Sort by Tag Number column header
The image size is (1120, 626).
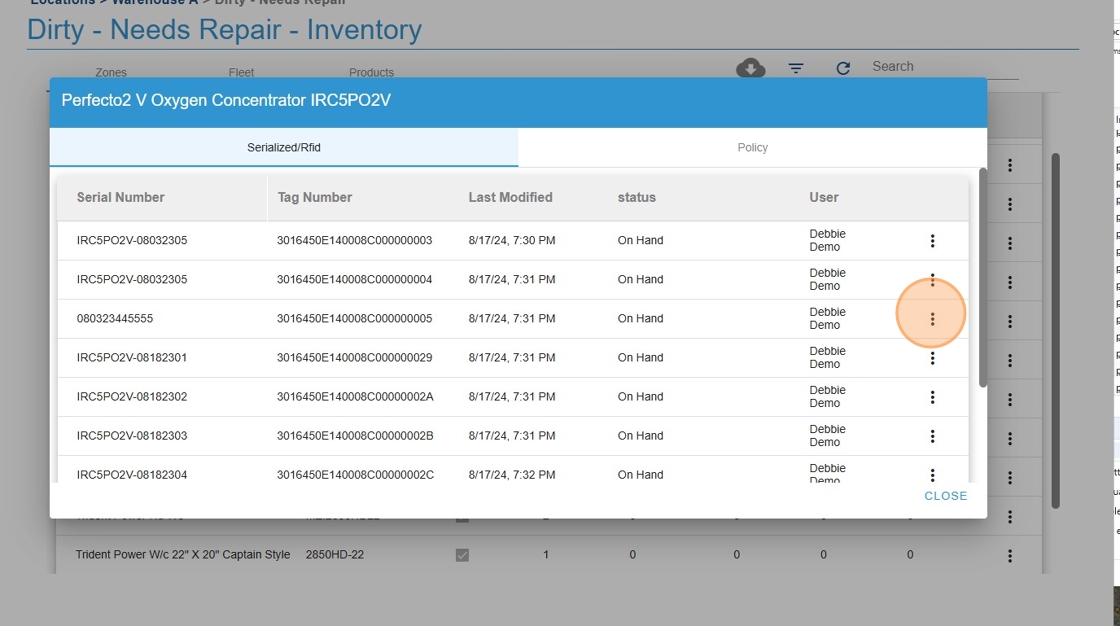click(x=315, y=197)
